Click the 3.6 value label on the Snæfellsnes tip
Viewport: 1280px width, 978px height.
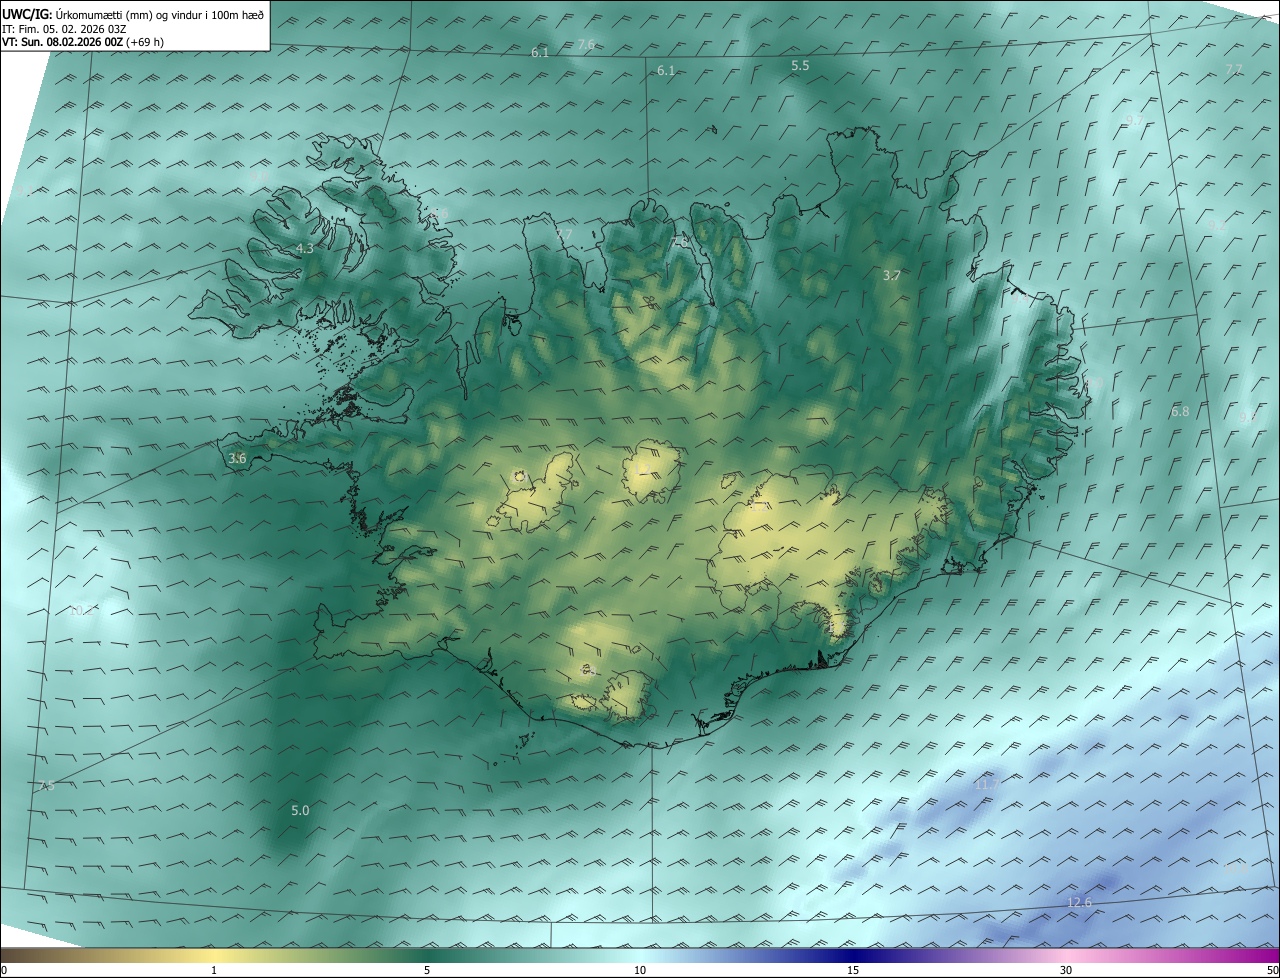point(237,458)
